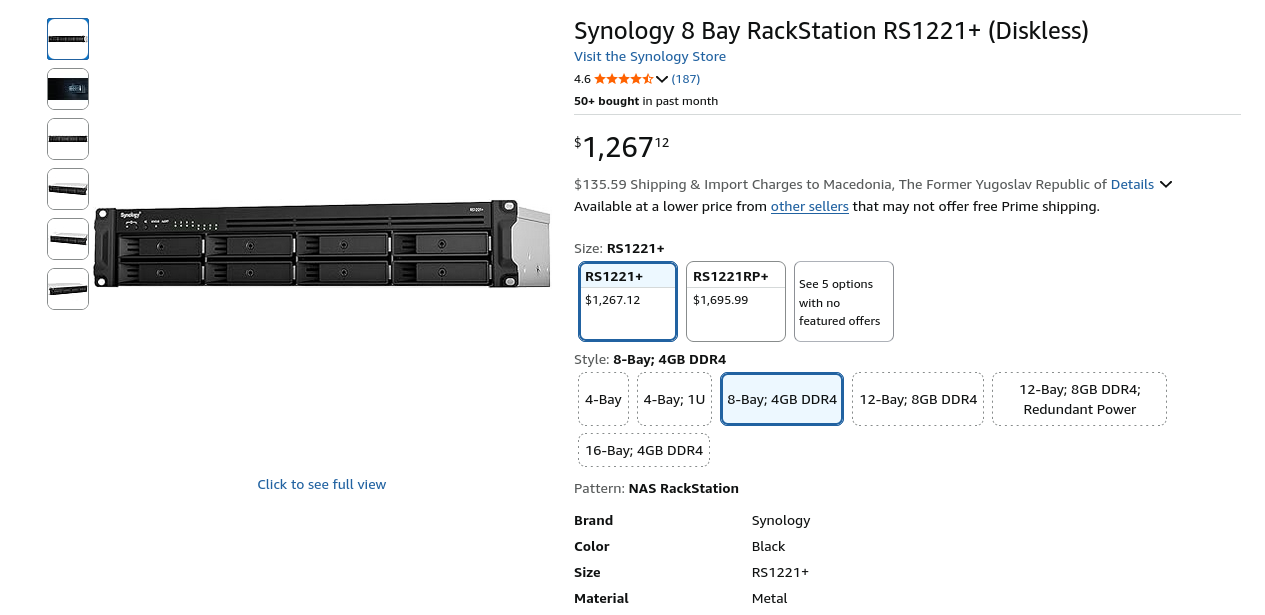Open the 187 reviews link
This screenshot has width=1265, height=615.
686,79
